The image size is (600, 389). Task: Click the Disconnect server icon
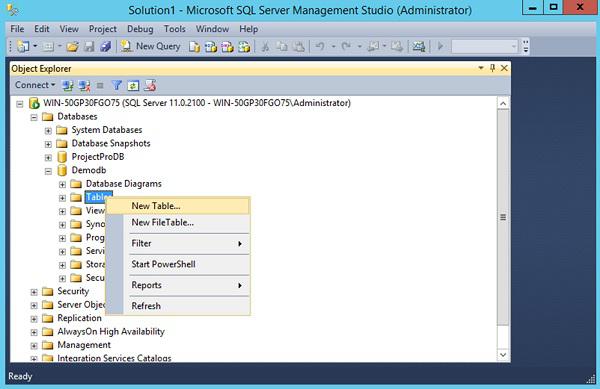coord(85,85)
